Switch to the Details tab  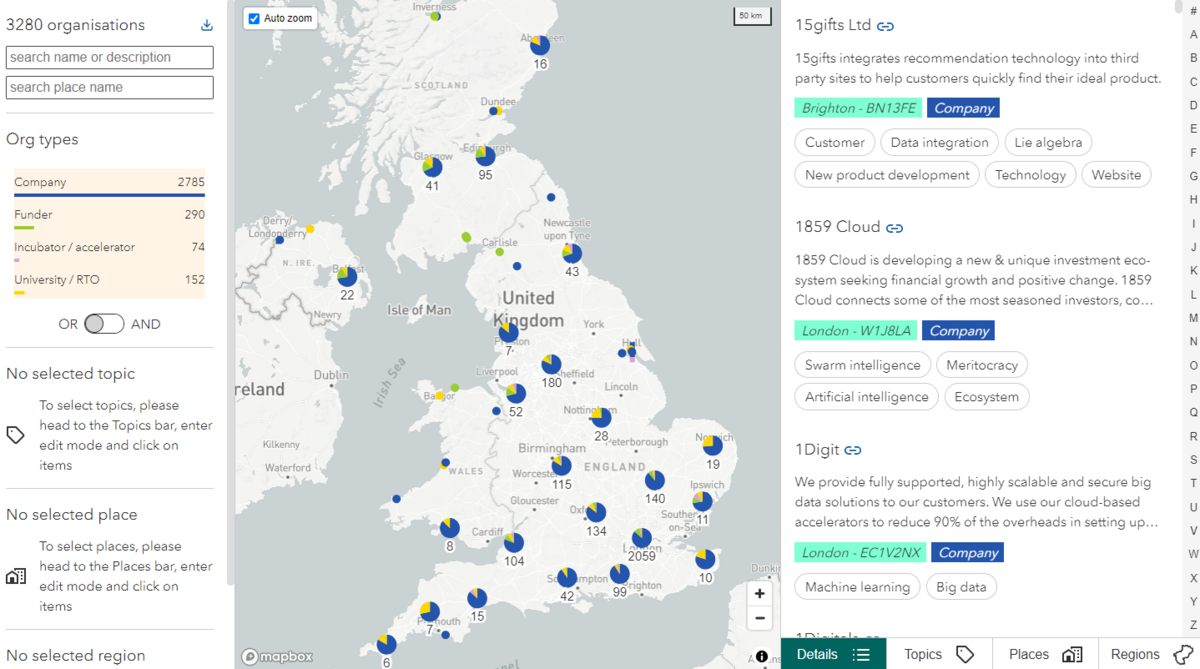[834, 654]
